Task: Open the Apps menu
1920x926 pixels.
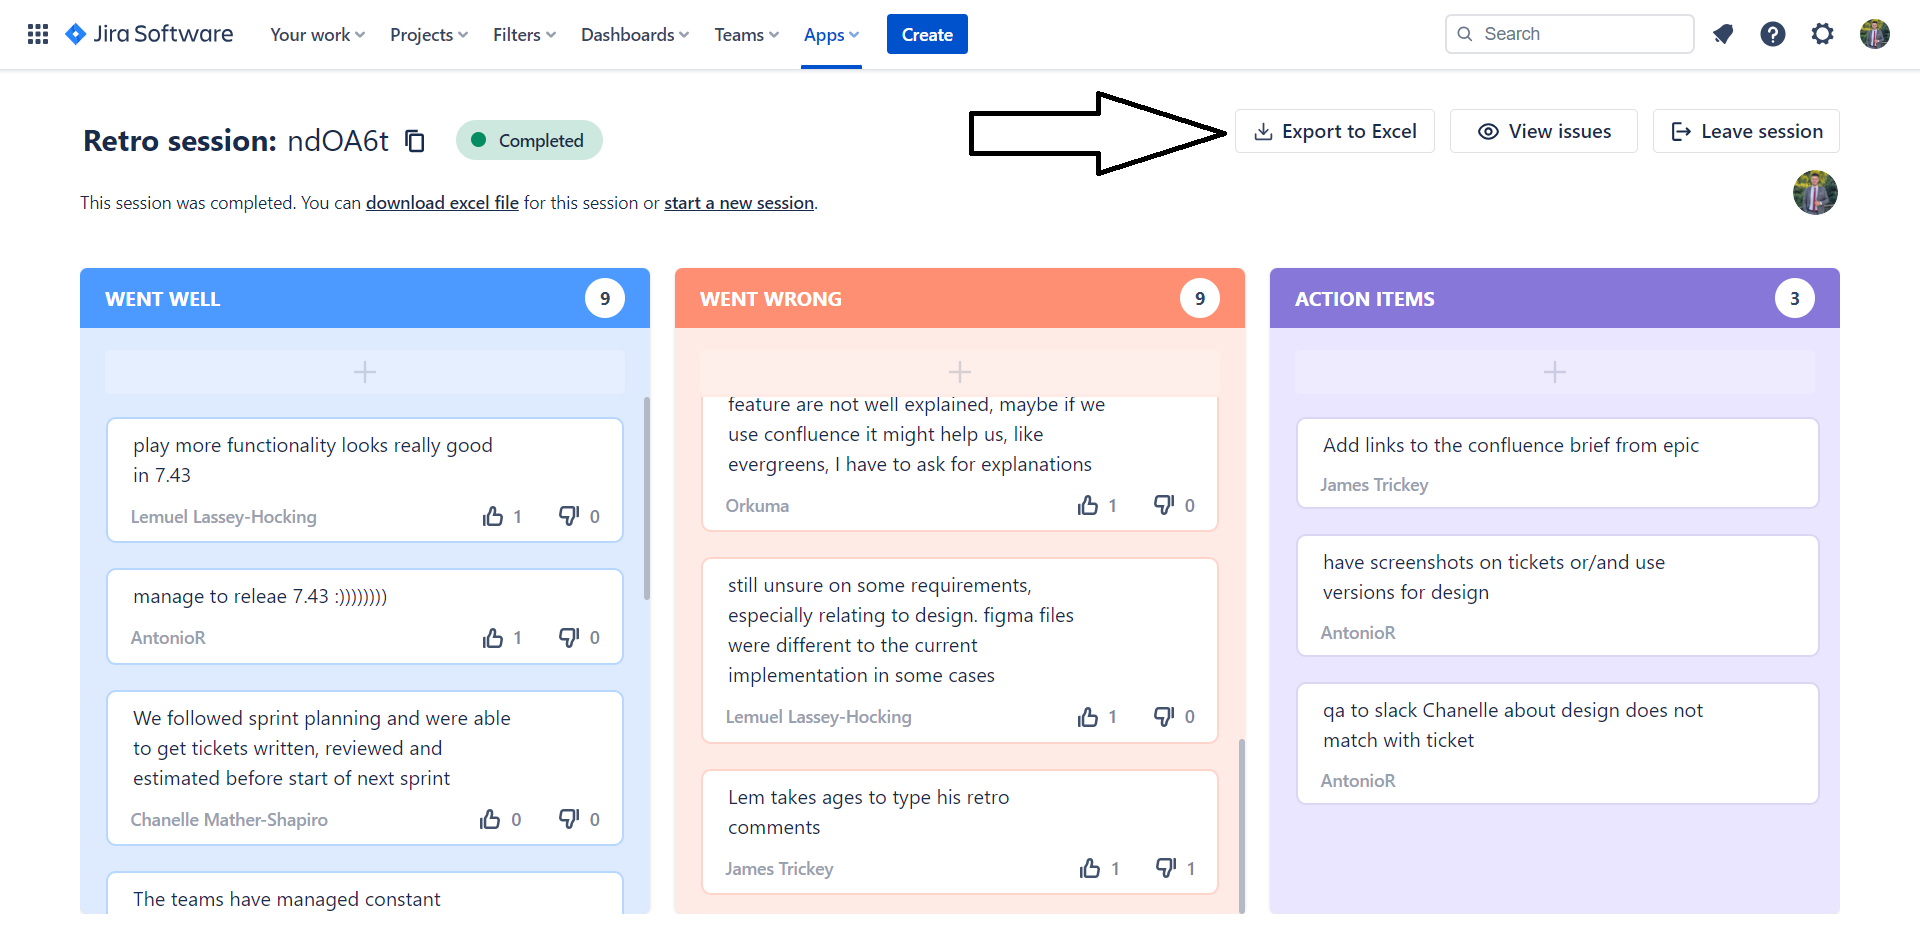Action: (x=831, y=35)
